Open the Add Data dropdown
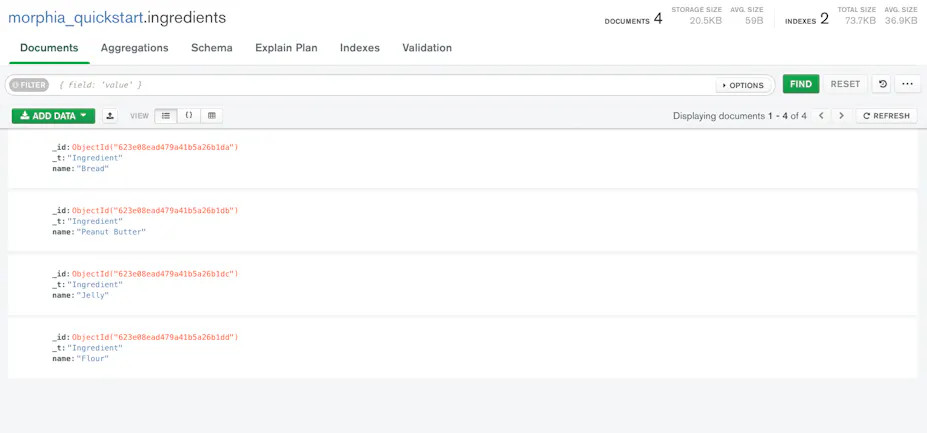 (53, 116)
